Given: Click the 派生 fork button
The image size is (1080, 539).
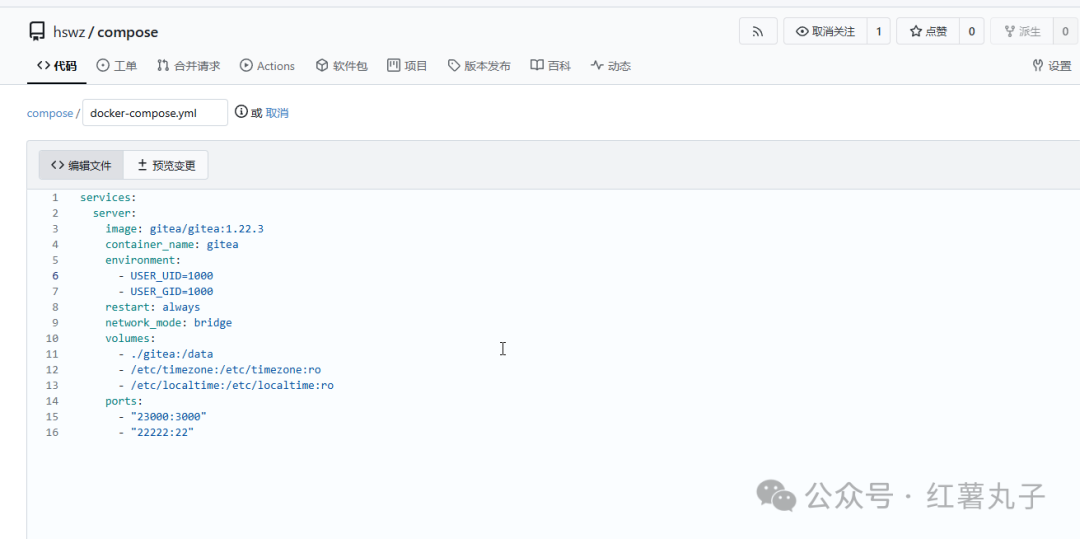Looking at the screenshot, I should [1021, 31].
